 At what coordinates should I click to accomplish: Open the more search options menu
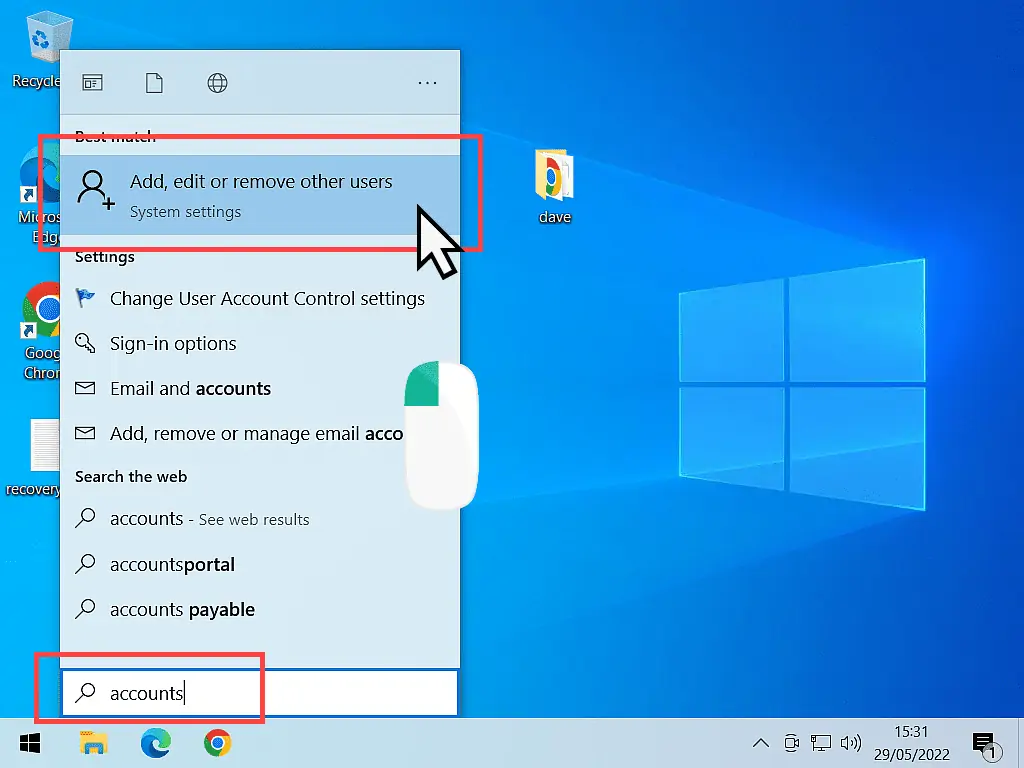click(x=428, y=83)
